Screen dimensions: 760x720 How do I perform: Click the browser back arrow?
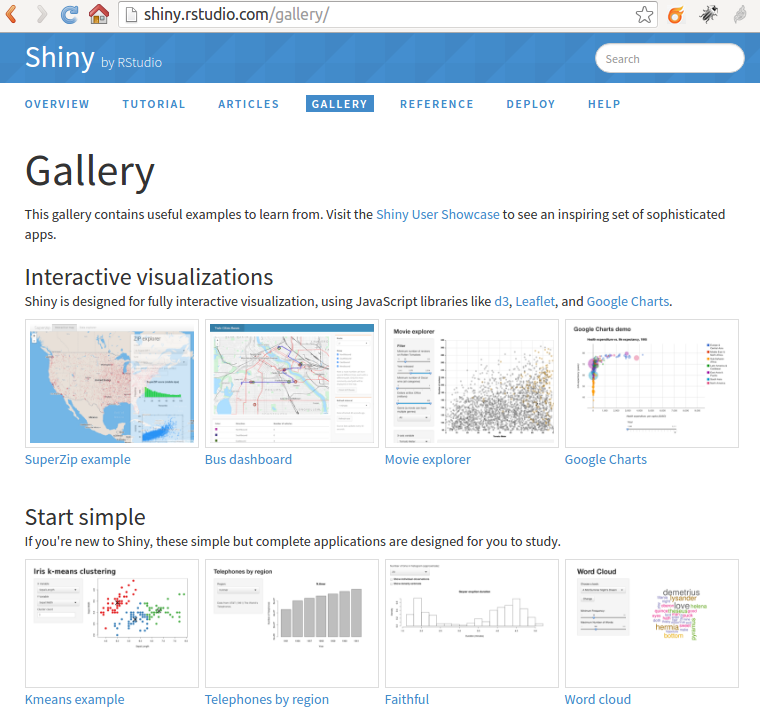click(12, 14)
